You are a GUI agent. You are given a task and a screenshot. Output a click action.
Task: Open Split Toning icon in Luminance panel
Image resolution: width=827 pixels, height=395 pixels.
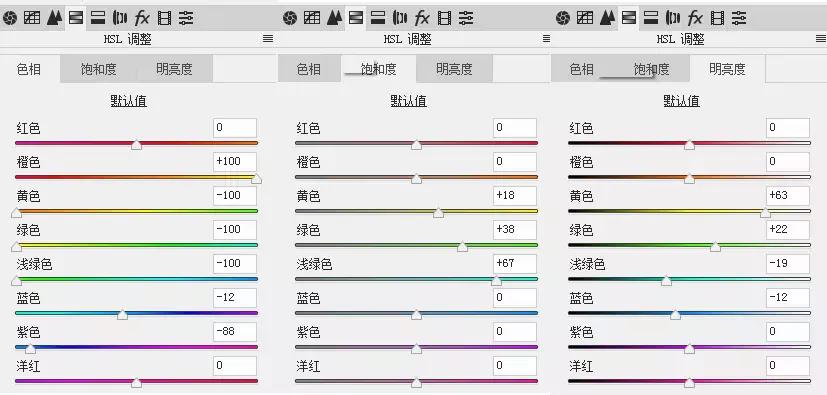click(x=651, y=18)
